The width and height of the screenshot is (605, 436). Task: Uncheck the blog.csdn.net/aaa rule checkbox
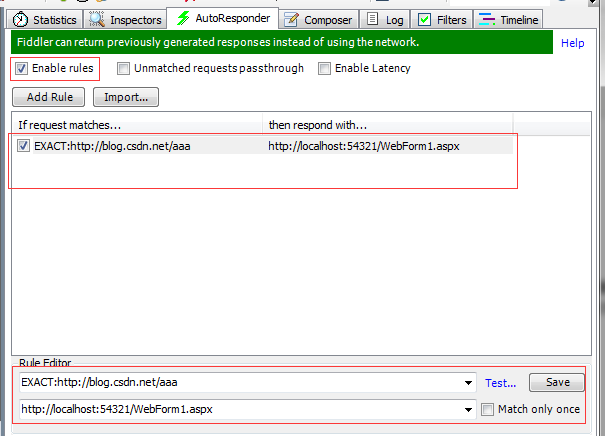tap(24, 146)
